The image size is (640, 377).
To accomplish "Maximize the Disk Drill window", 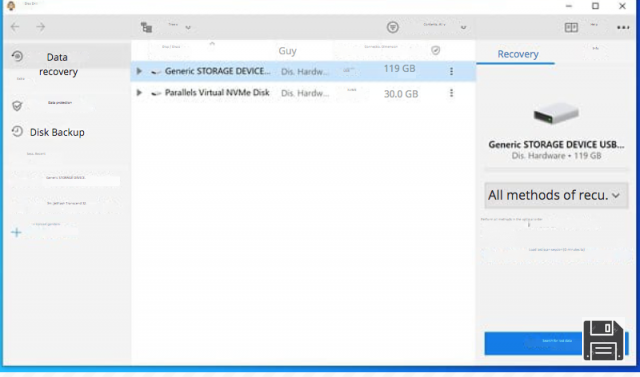I will (x=596, y=6).
